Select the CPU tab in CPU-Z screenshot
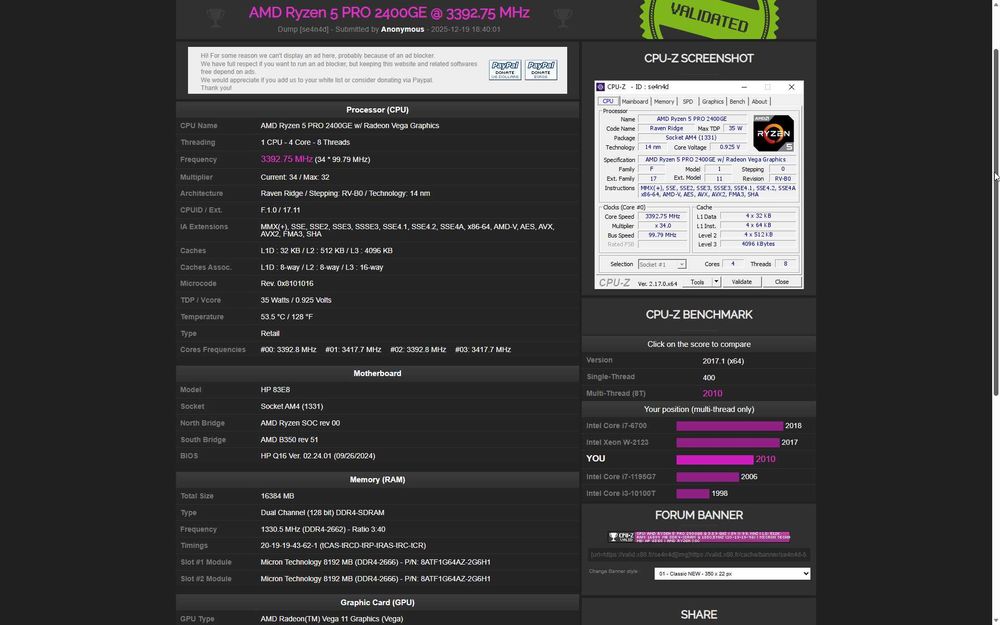 tap(608, 101)
